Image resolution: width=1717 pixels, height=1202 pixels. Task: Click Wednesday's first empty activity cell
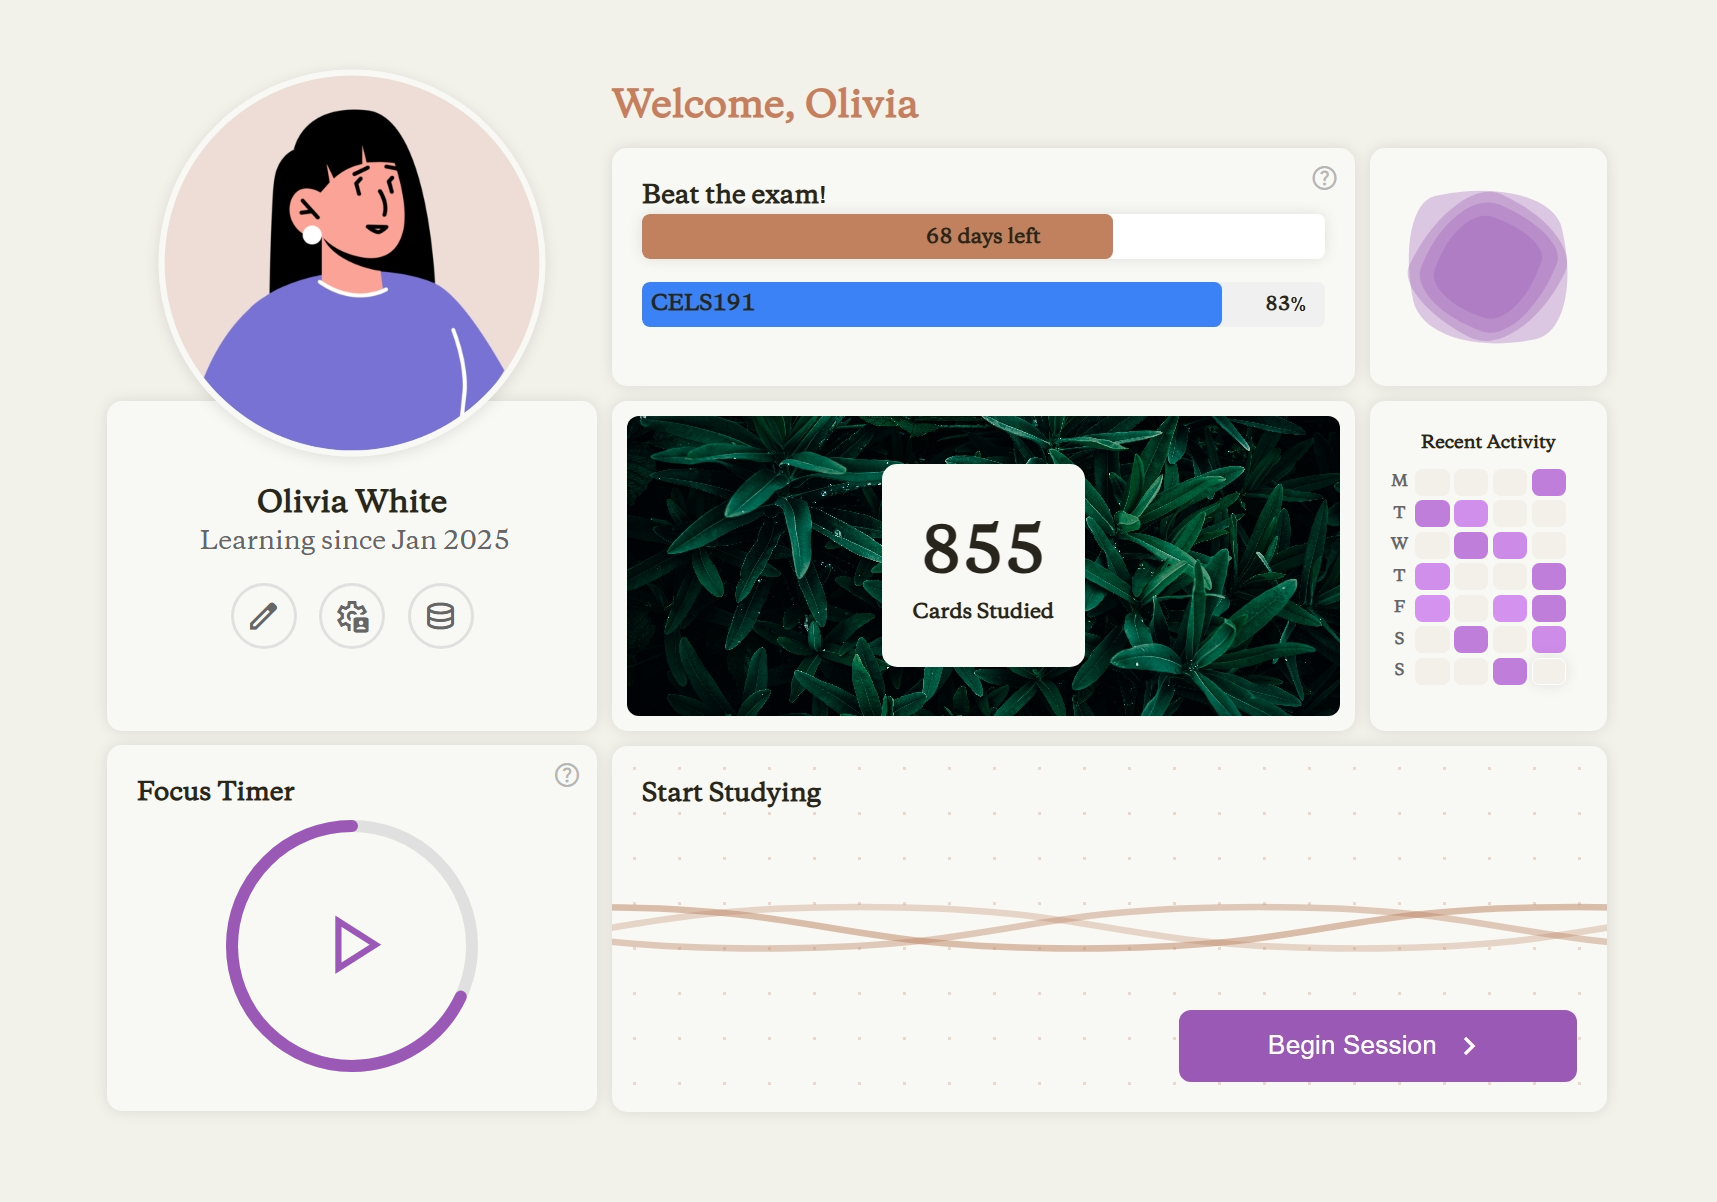[x=1432, y=545]
